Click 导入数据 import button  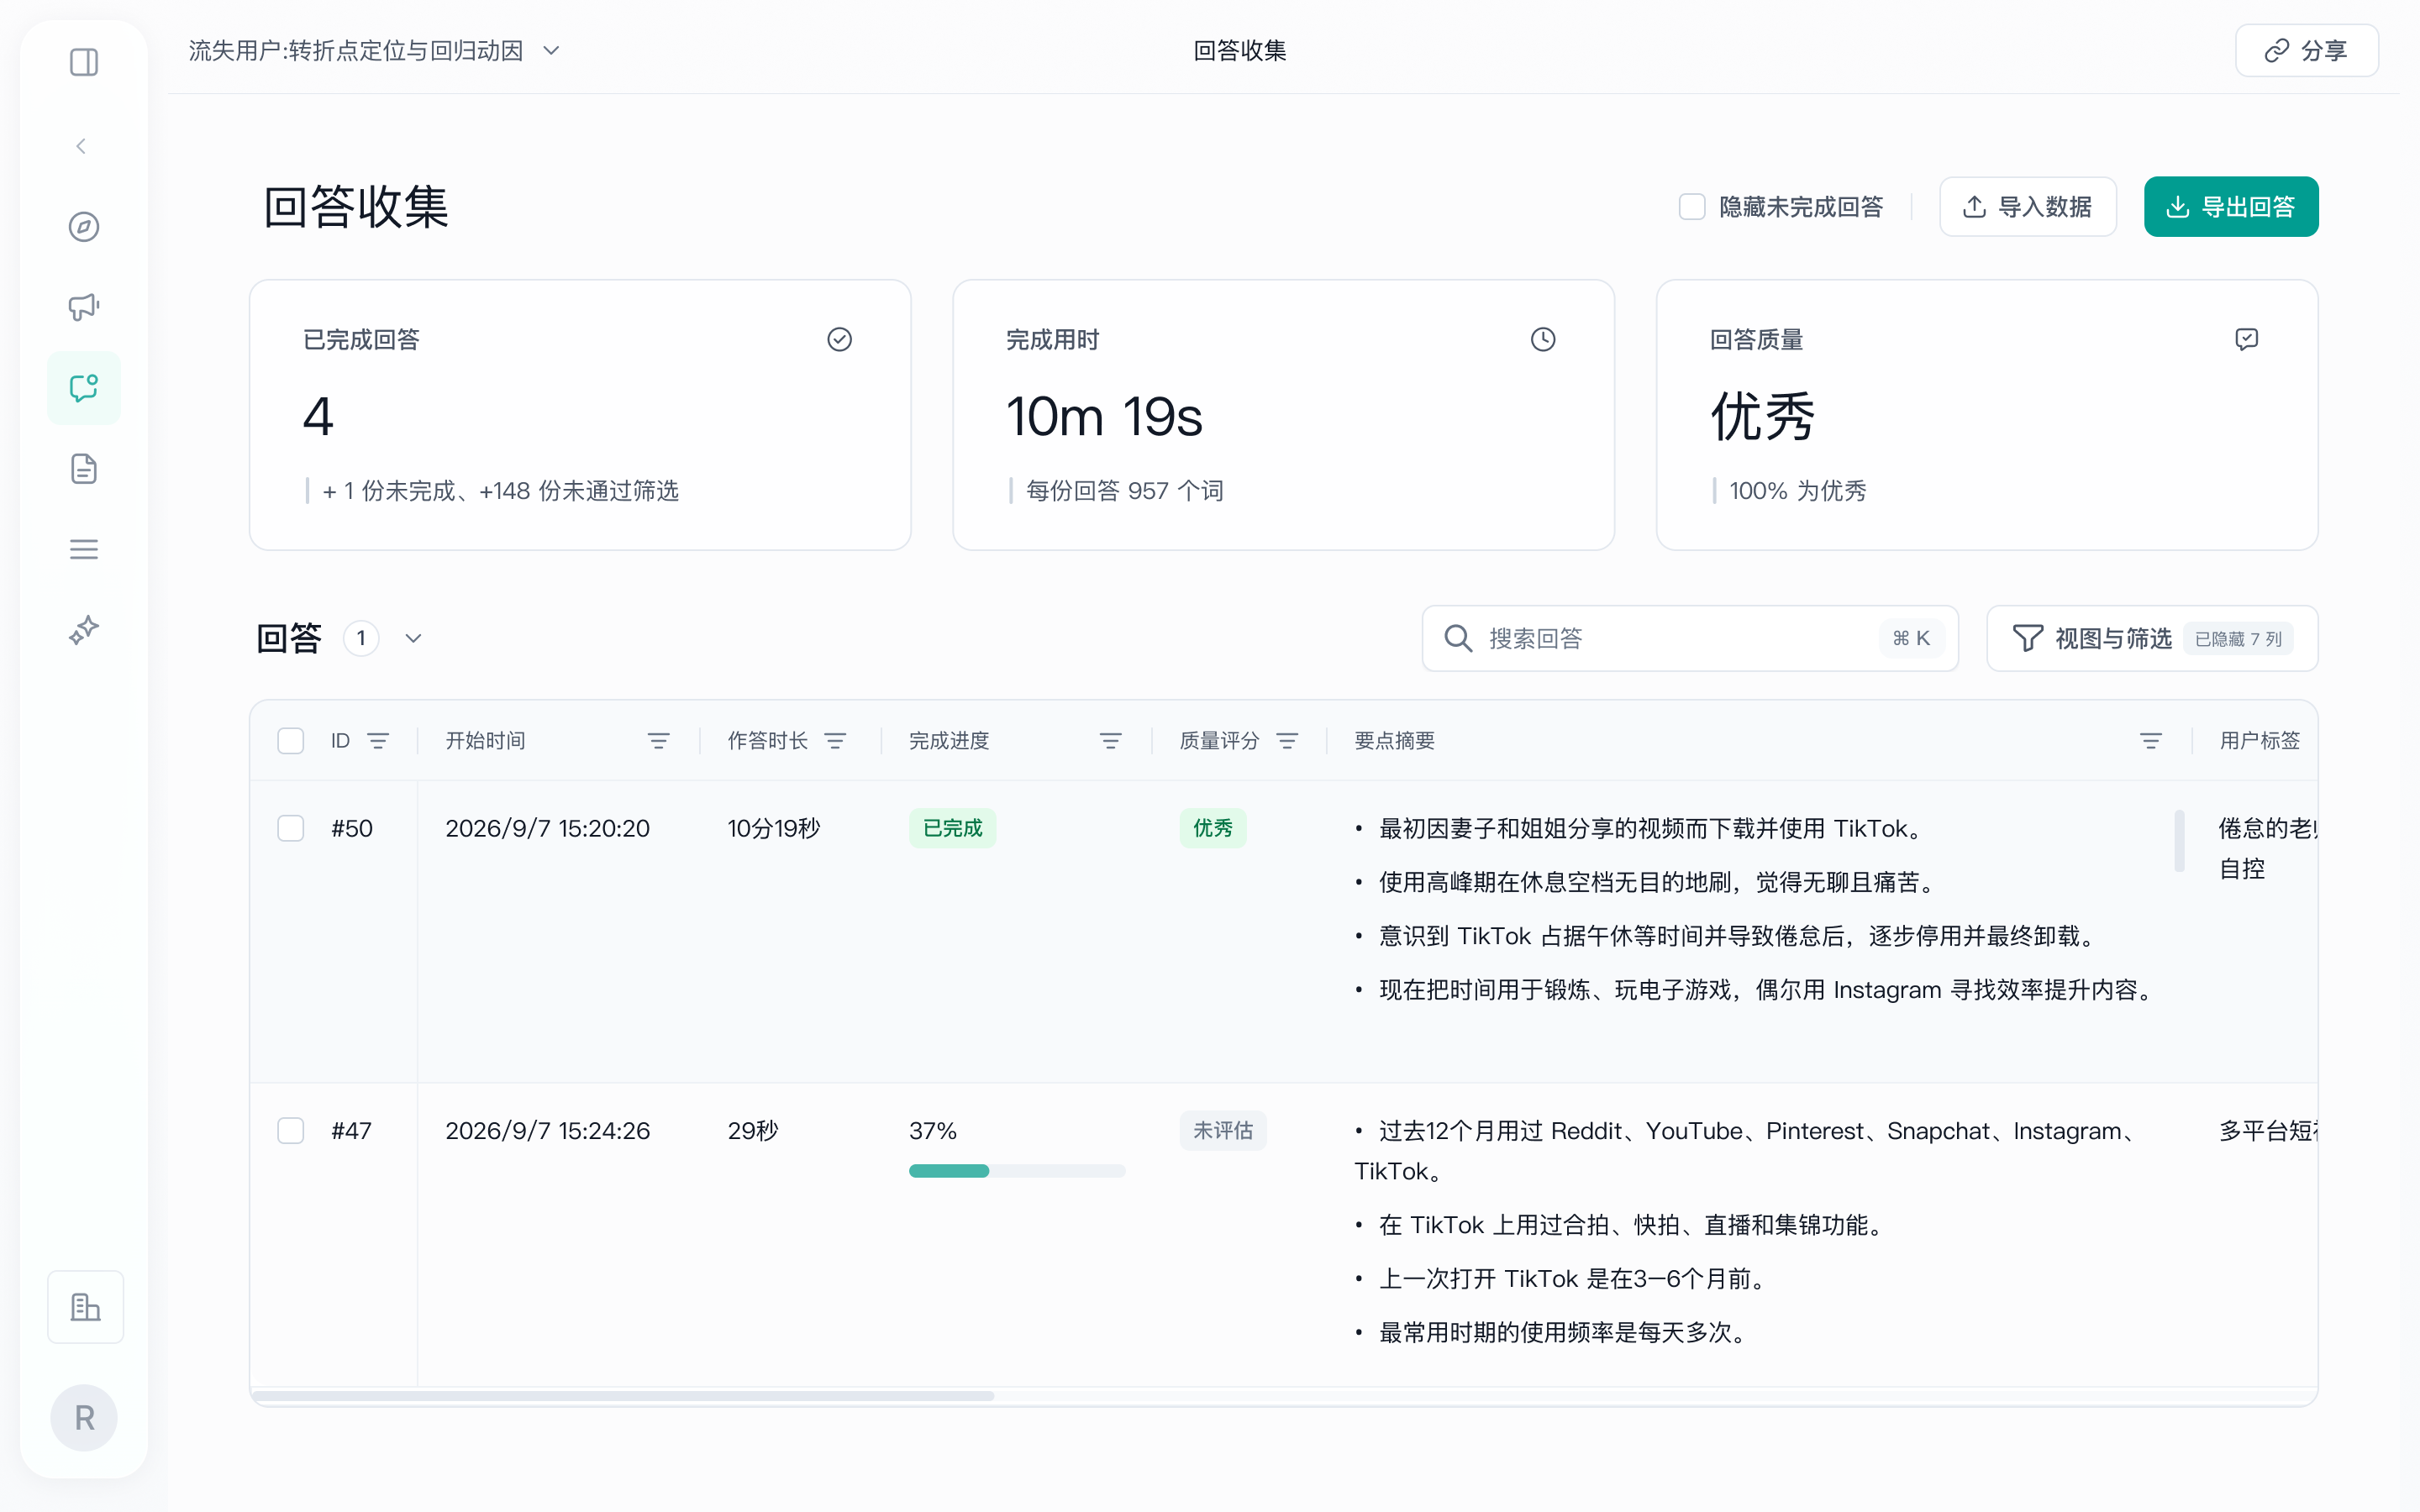tap(2027, 207)
